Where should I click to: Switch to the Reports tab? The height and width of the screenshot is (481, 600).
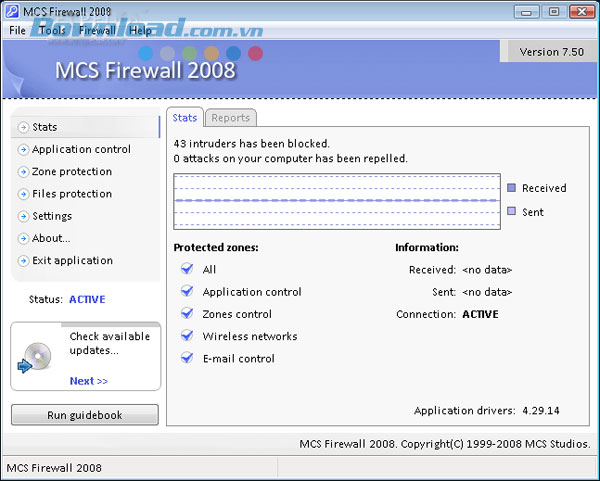pyautogui.click(x=230, y=118)
